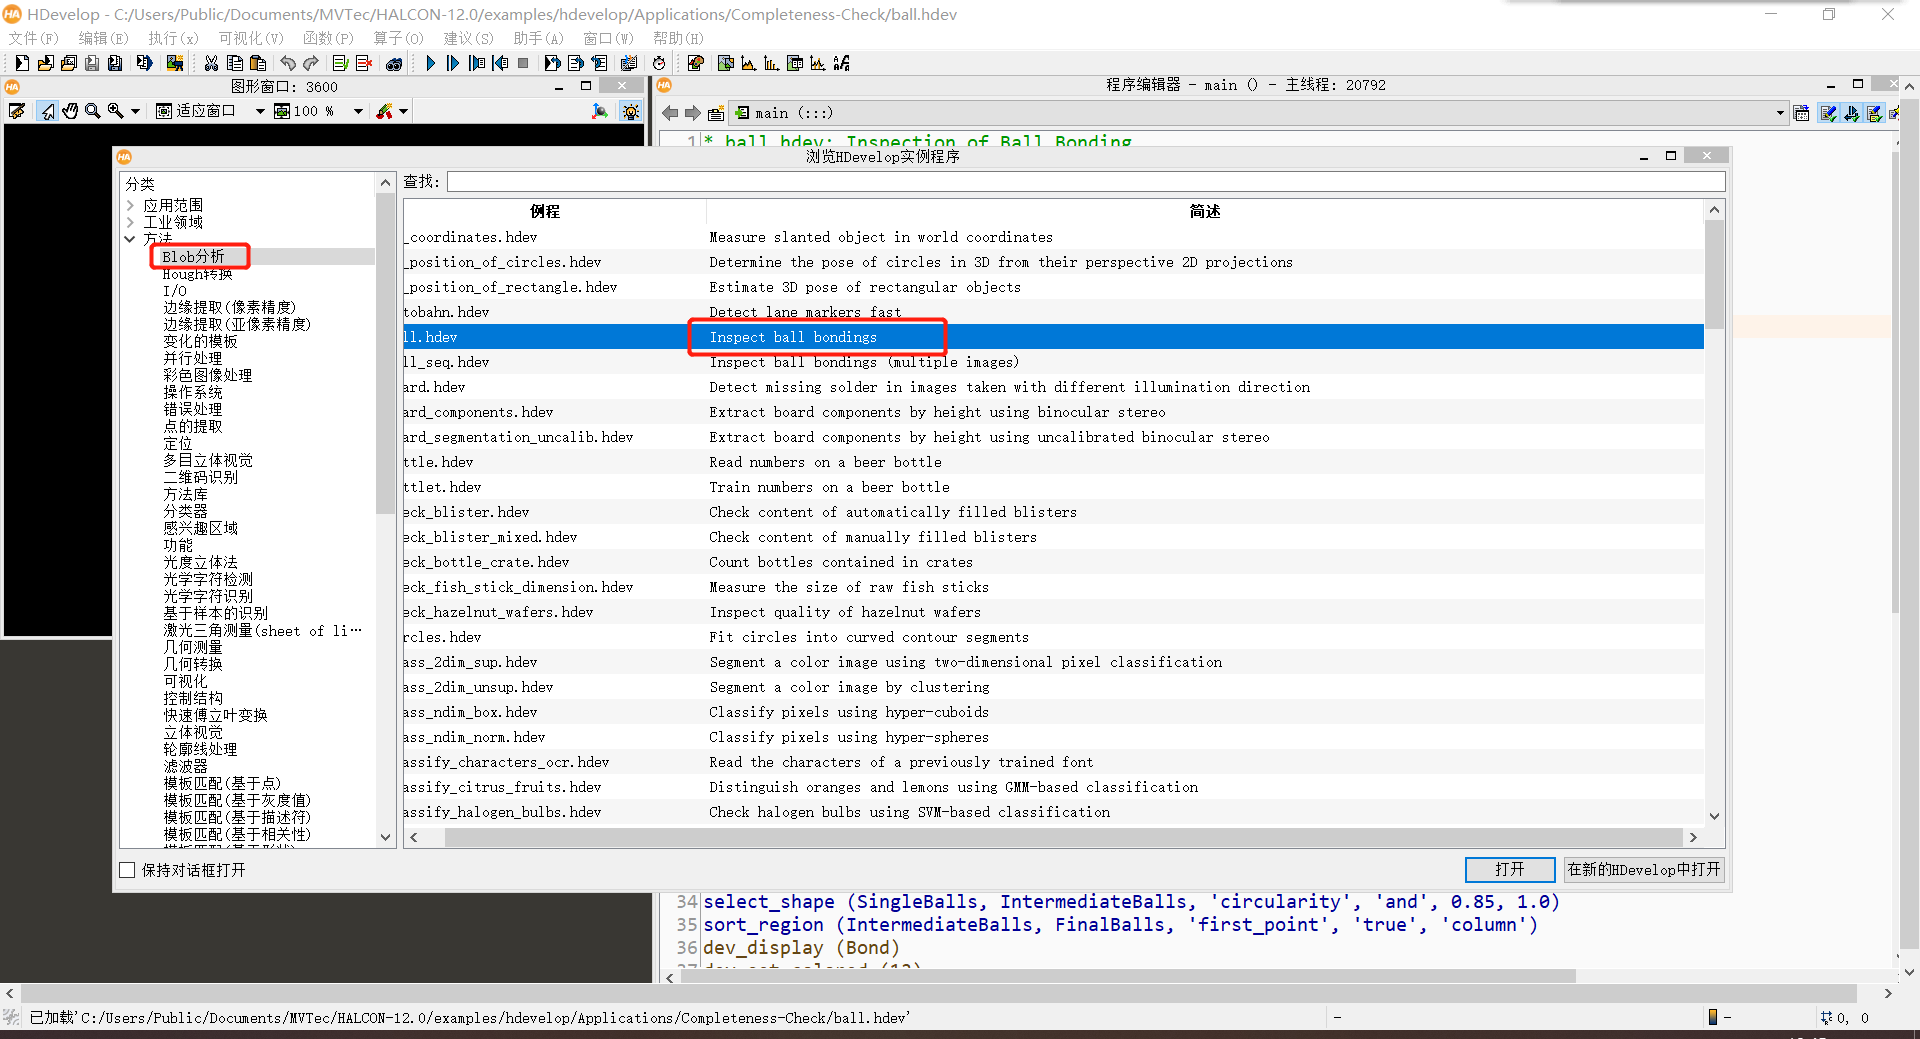Collapse the 方法 tree category

(130, 239)
